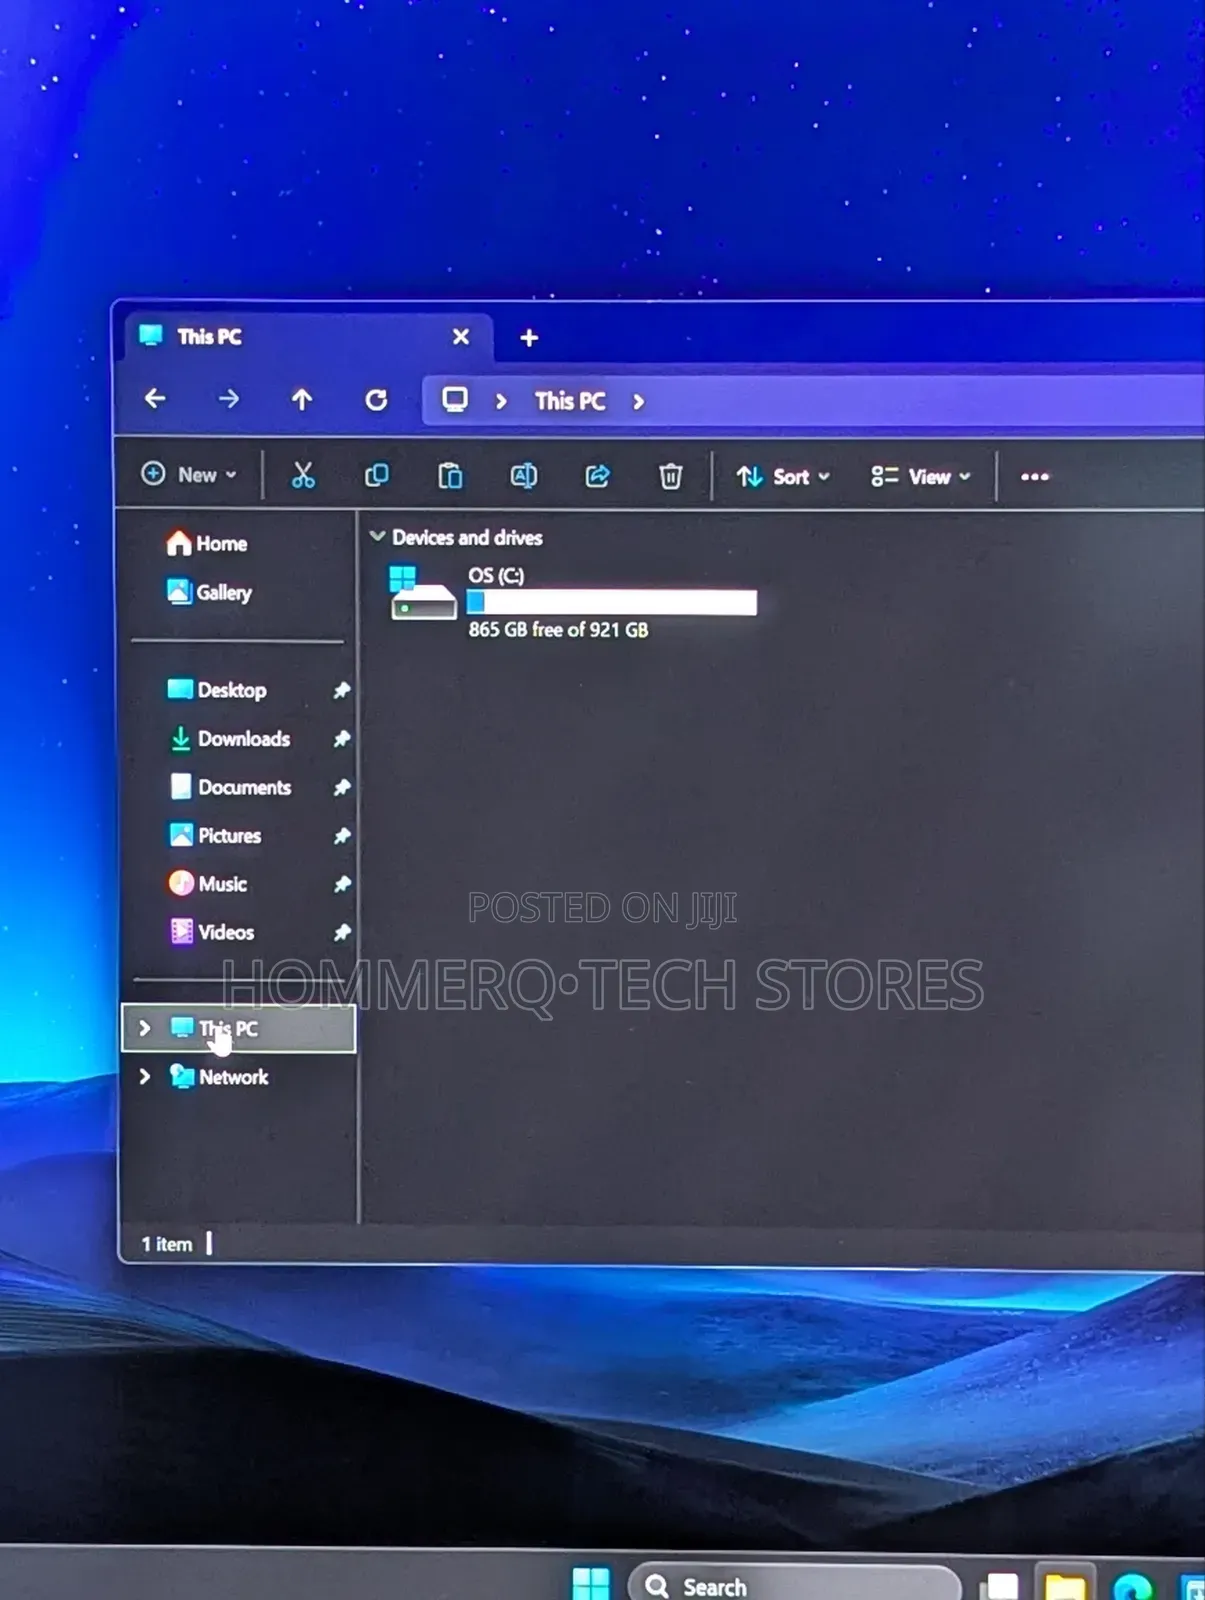1205x1600 pixels.
Task: Click the taskbar Search box
Action: click(794, 1585)
